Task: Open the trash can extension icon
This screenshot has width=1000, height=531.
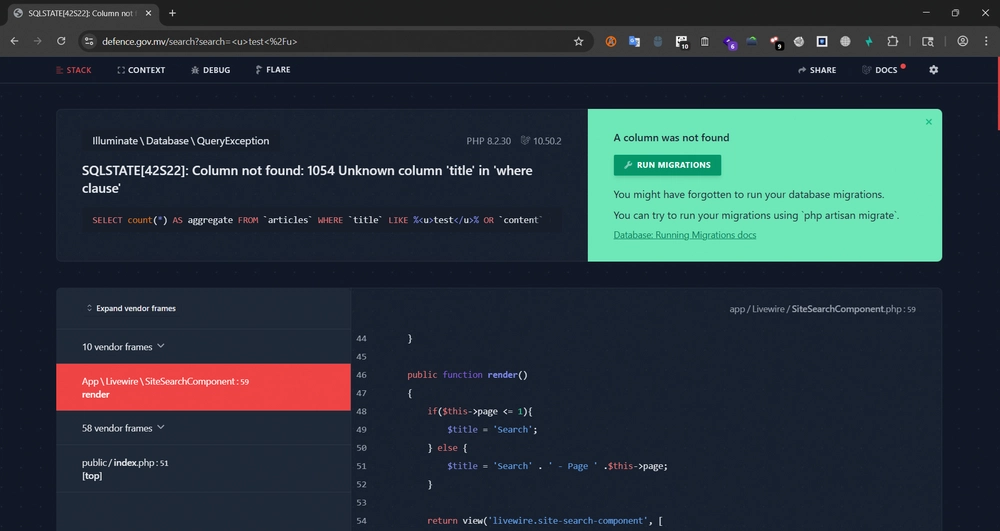Action: pyautogui.click(x=705, y=41)
